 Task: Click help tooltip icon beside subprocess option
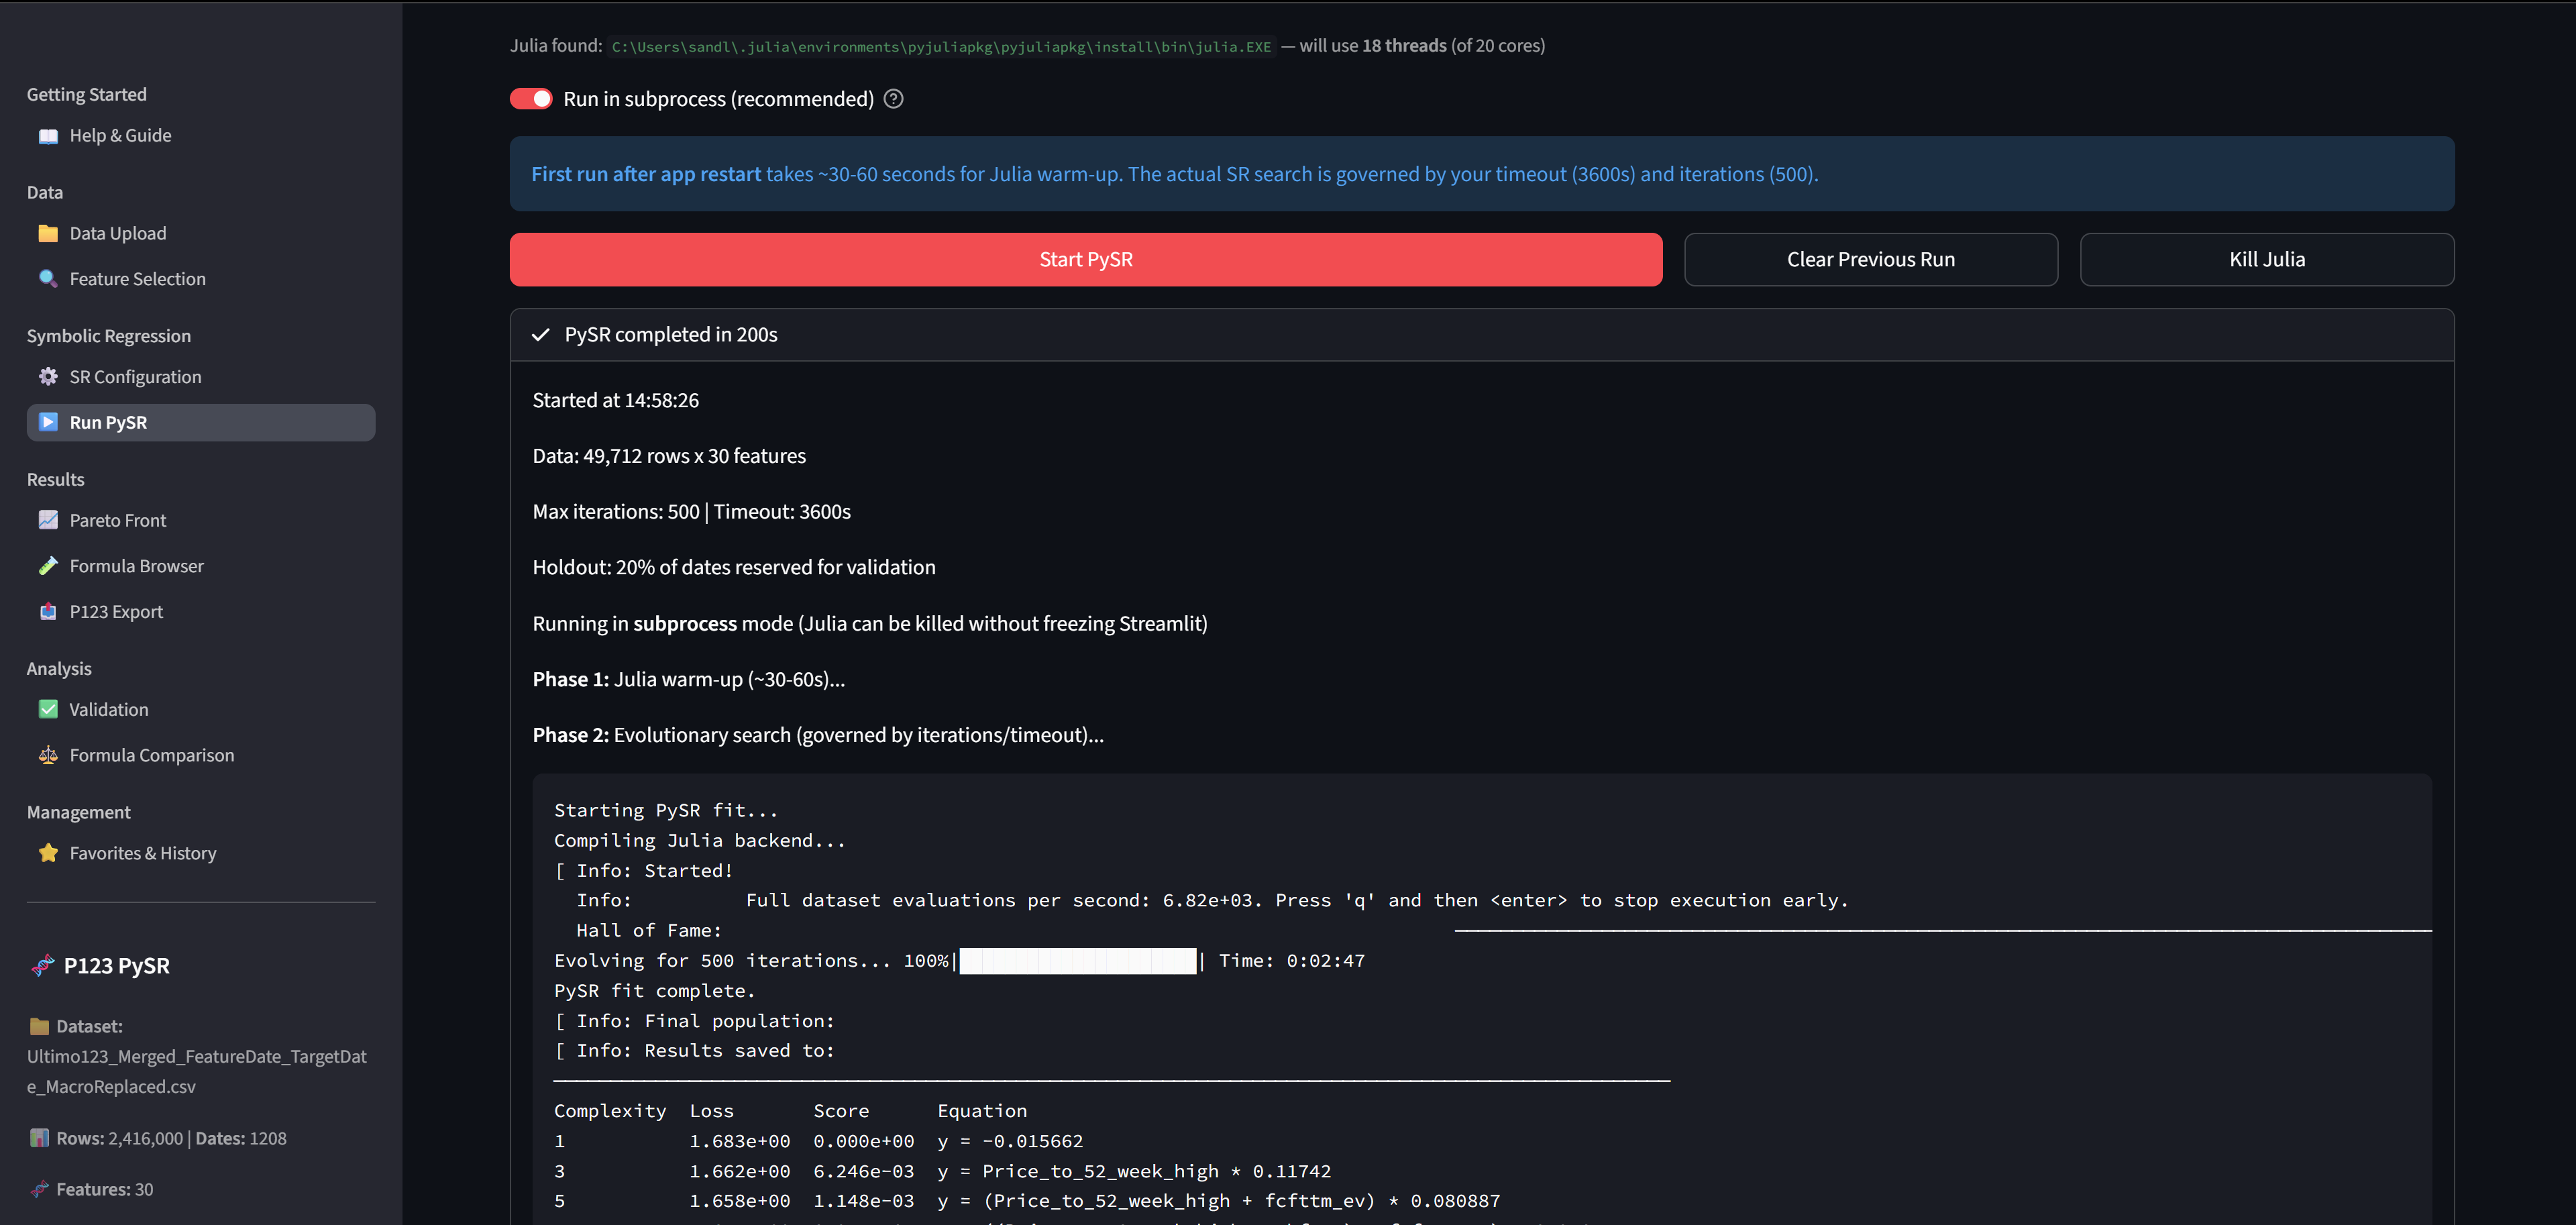click(x=894, y=99)
